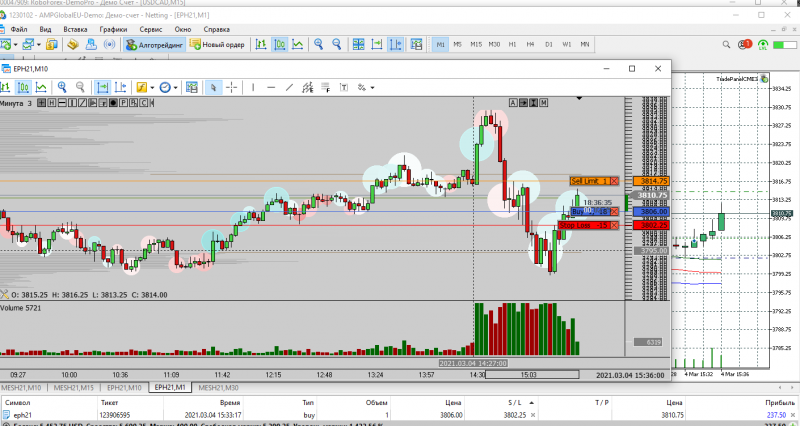Screen dimensions: 800x426
Task: Activate the cursor pointer mode
Action: tap(213, 88)
